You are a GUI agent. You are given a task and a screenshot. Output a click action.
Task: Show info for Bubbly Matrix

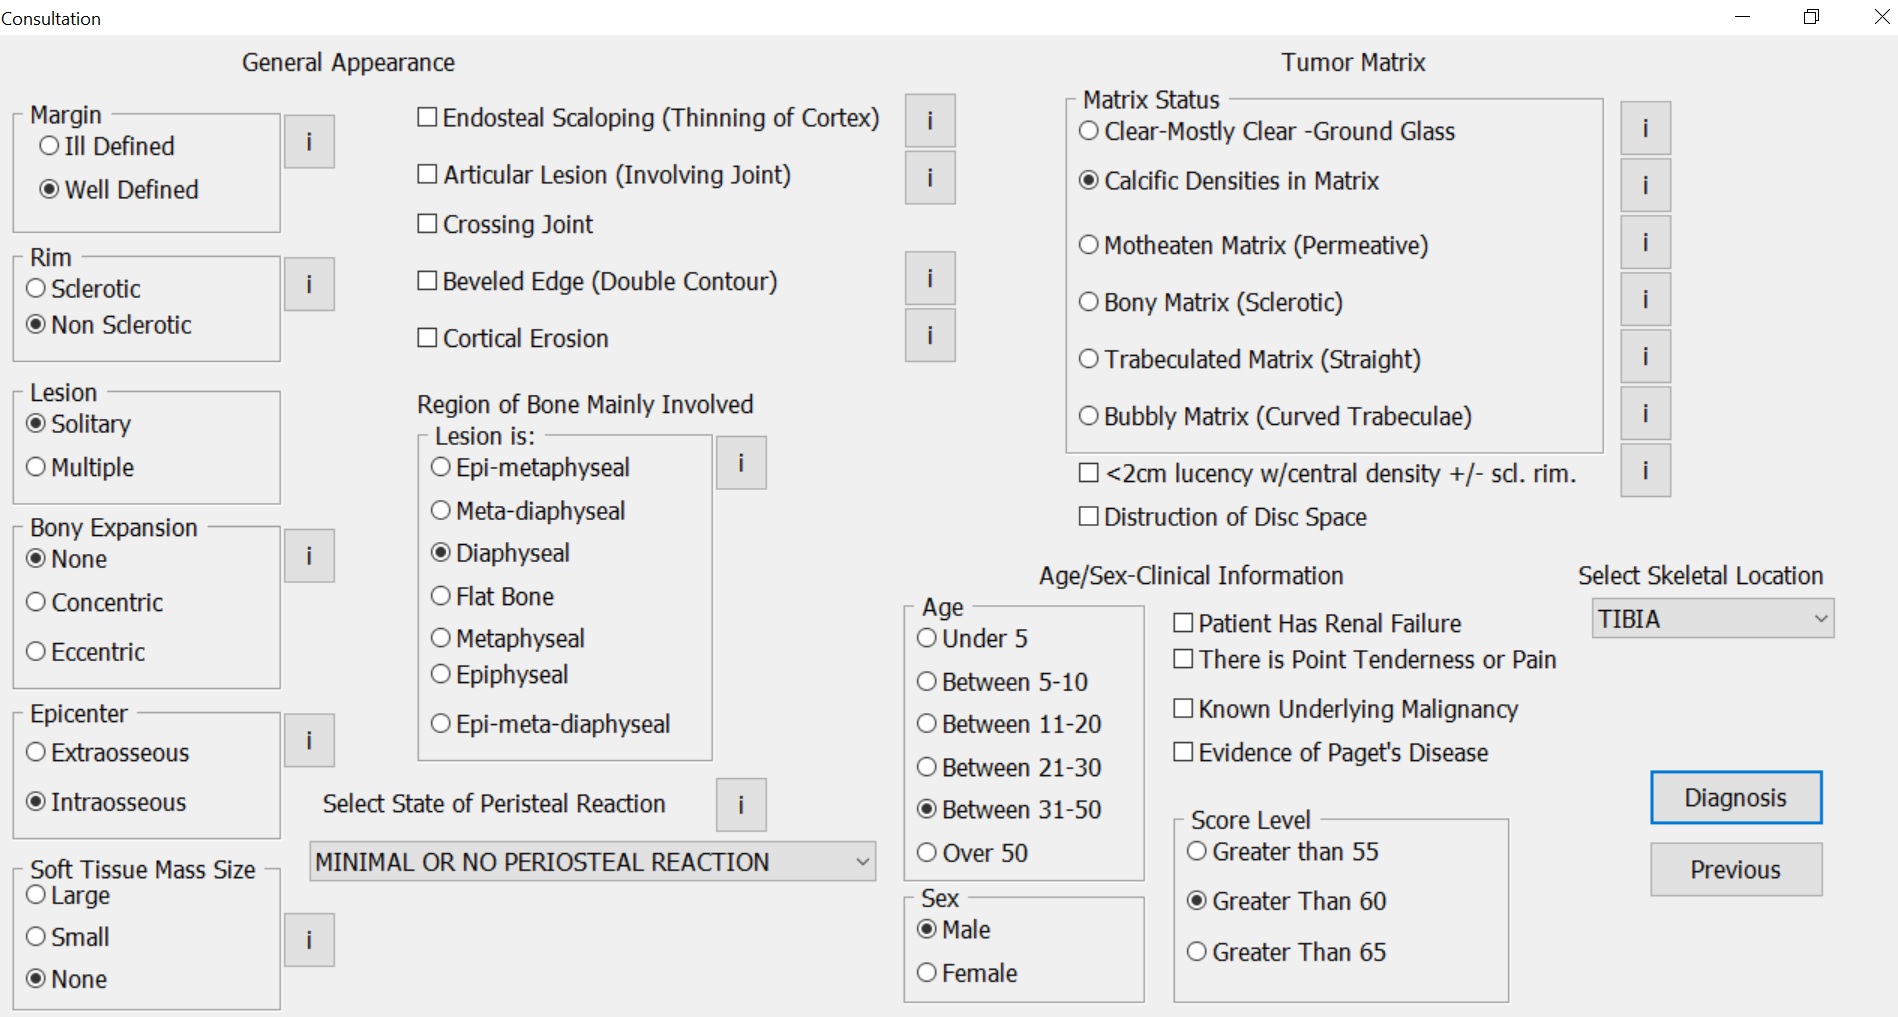1645,413
